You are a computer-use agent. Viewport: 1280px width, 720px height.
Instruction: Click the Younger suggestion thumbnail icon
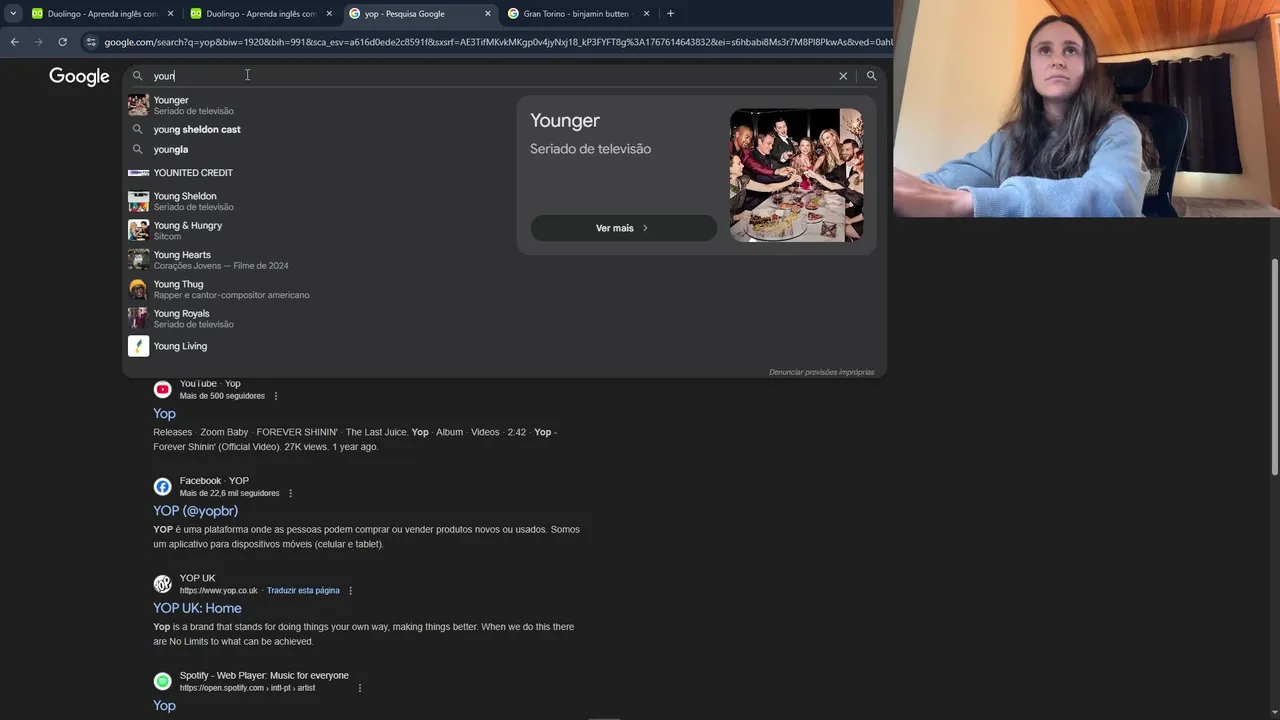click(x=138, y=105)
